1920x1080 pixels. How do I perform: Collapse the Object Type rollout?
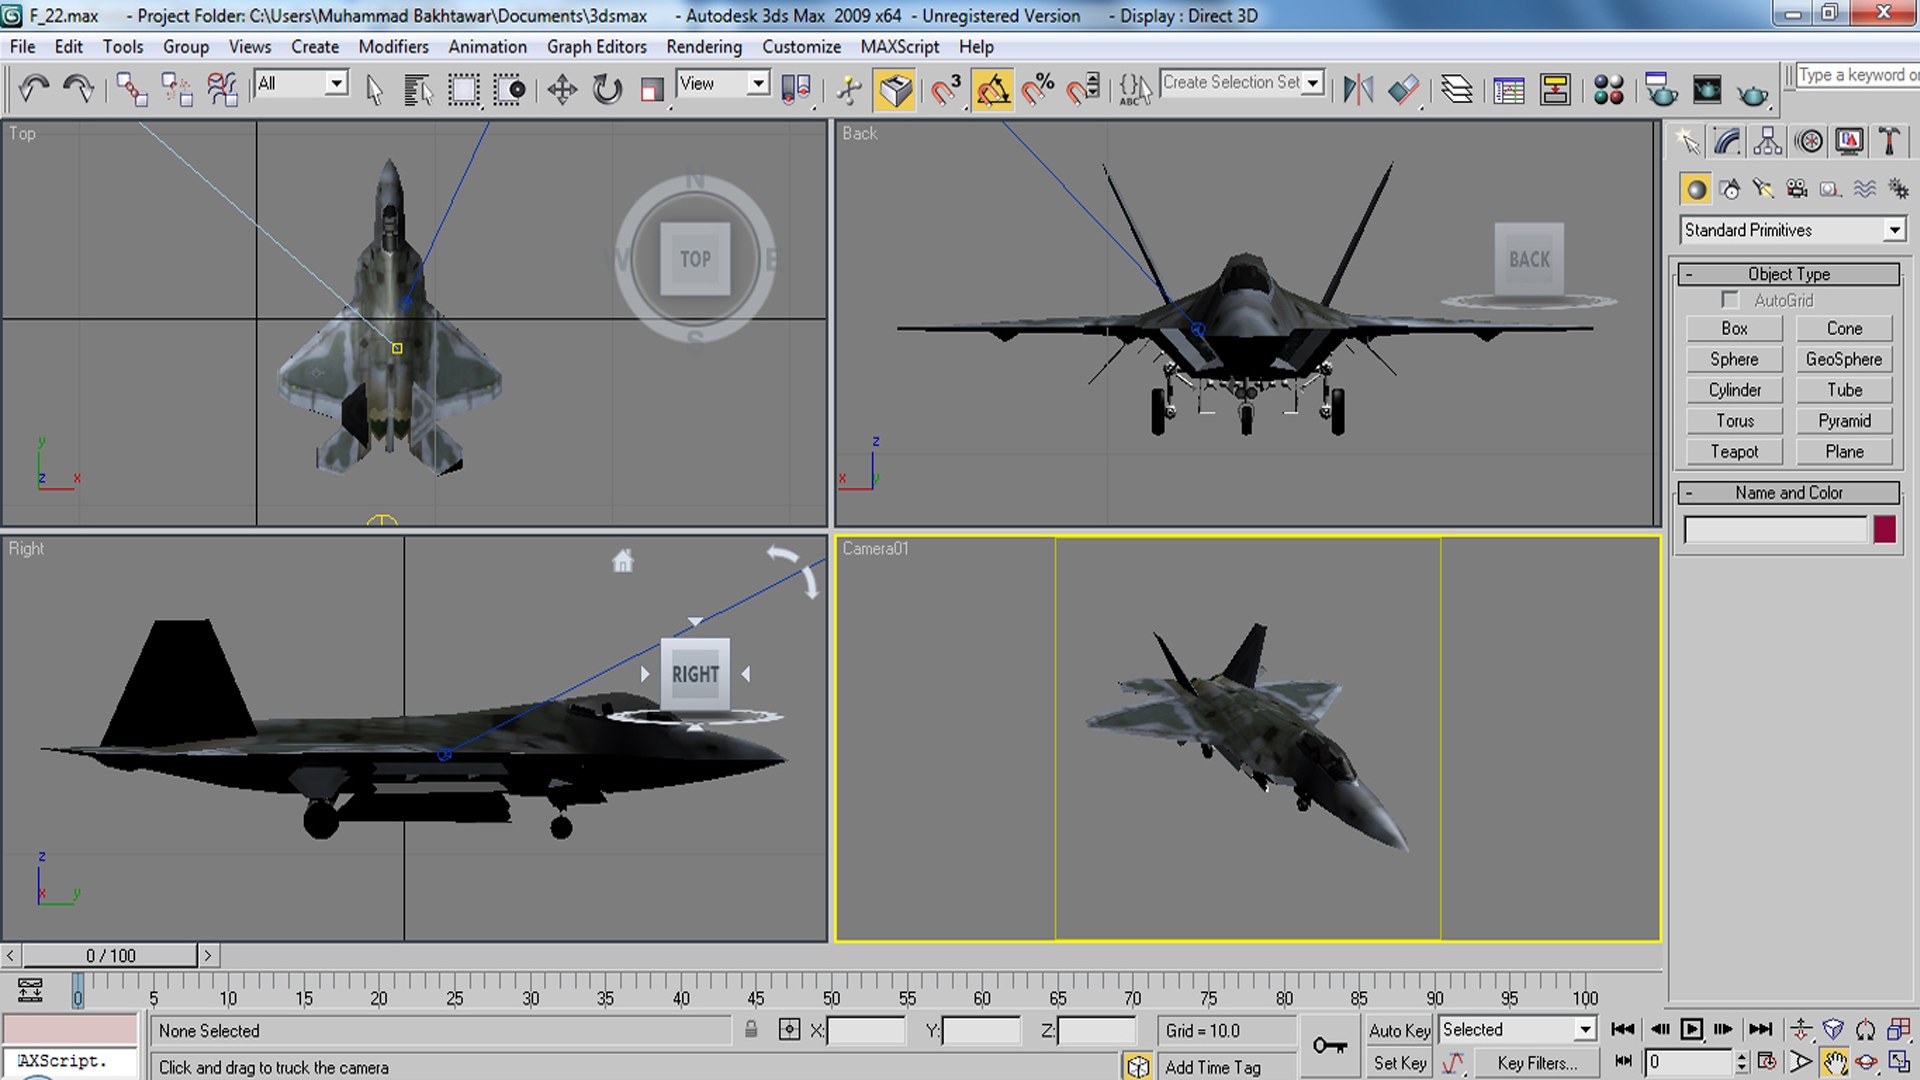point(1788,274)
